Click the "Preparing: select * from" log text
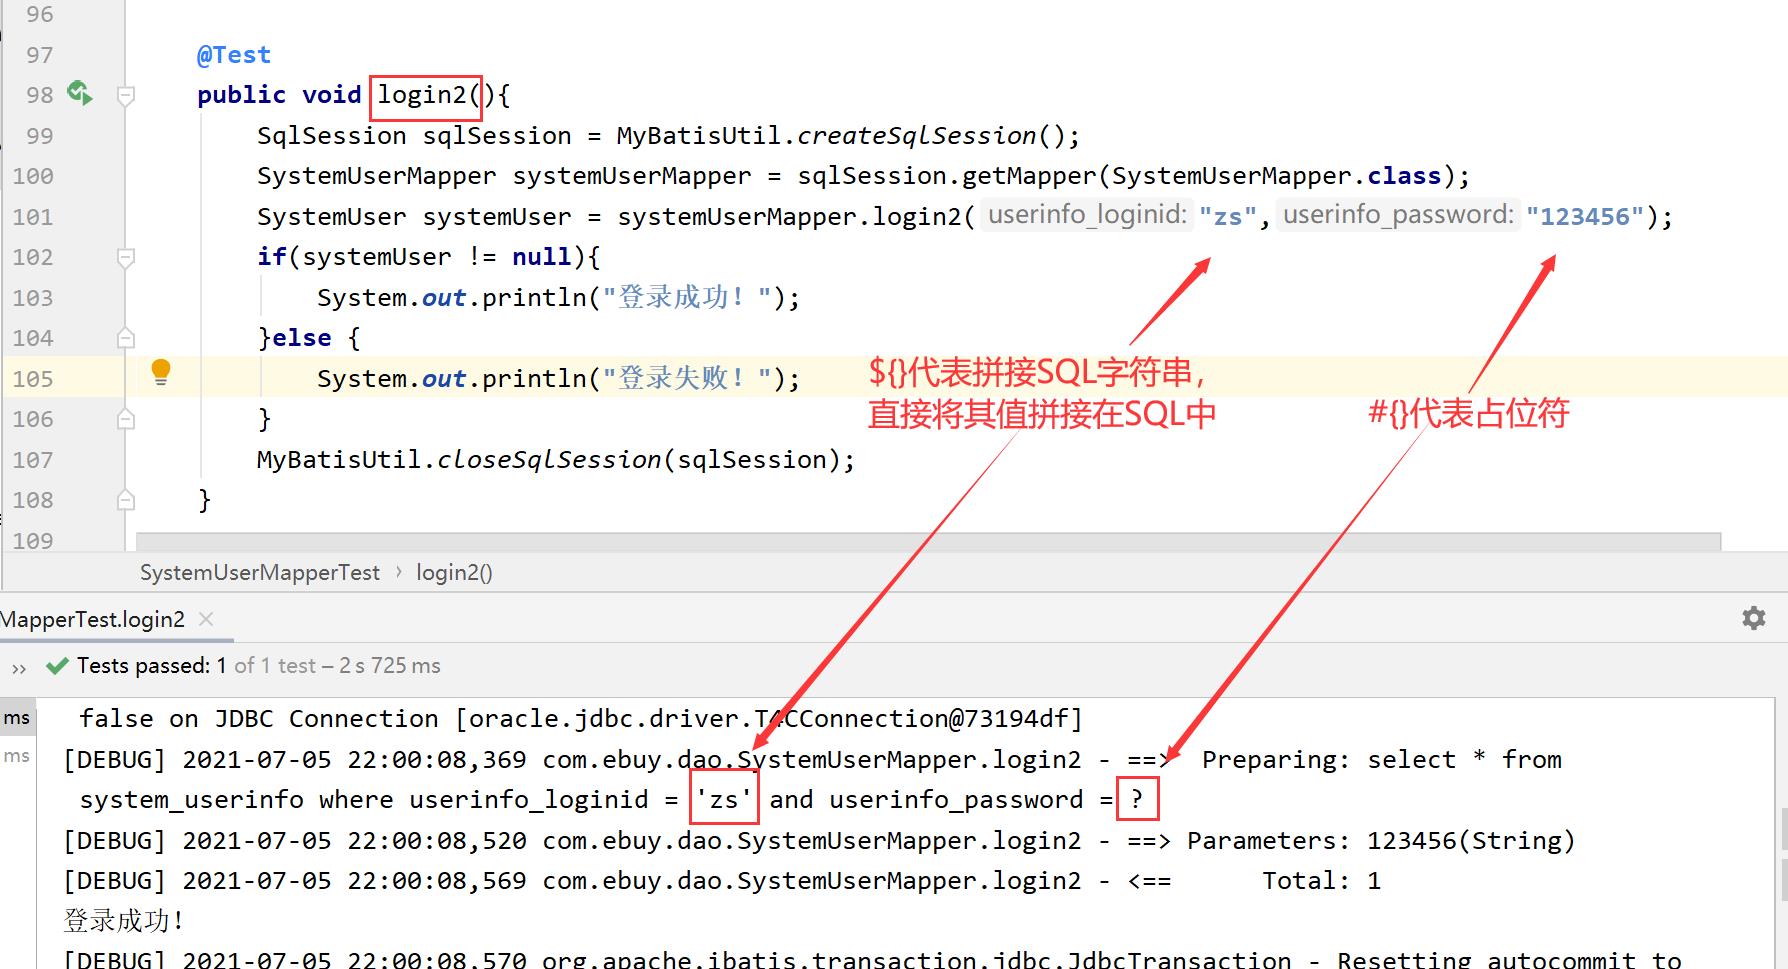Viewport: 1788px width, 969px height. (1381, 760)
